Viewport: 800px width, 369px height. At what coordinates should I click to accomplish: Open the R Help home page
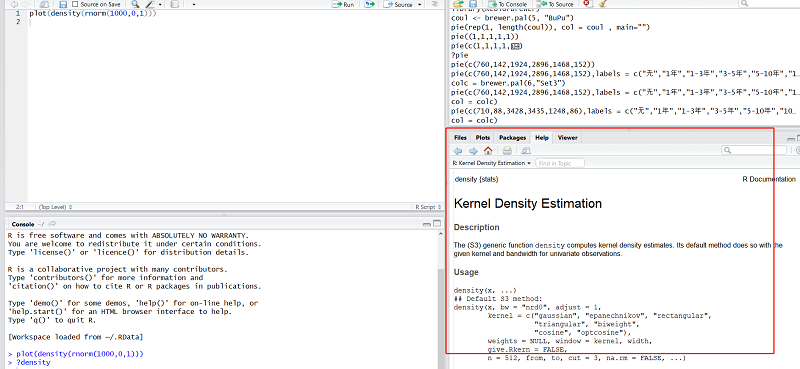coord(488,151)
